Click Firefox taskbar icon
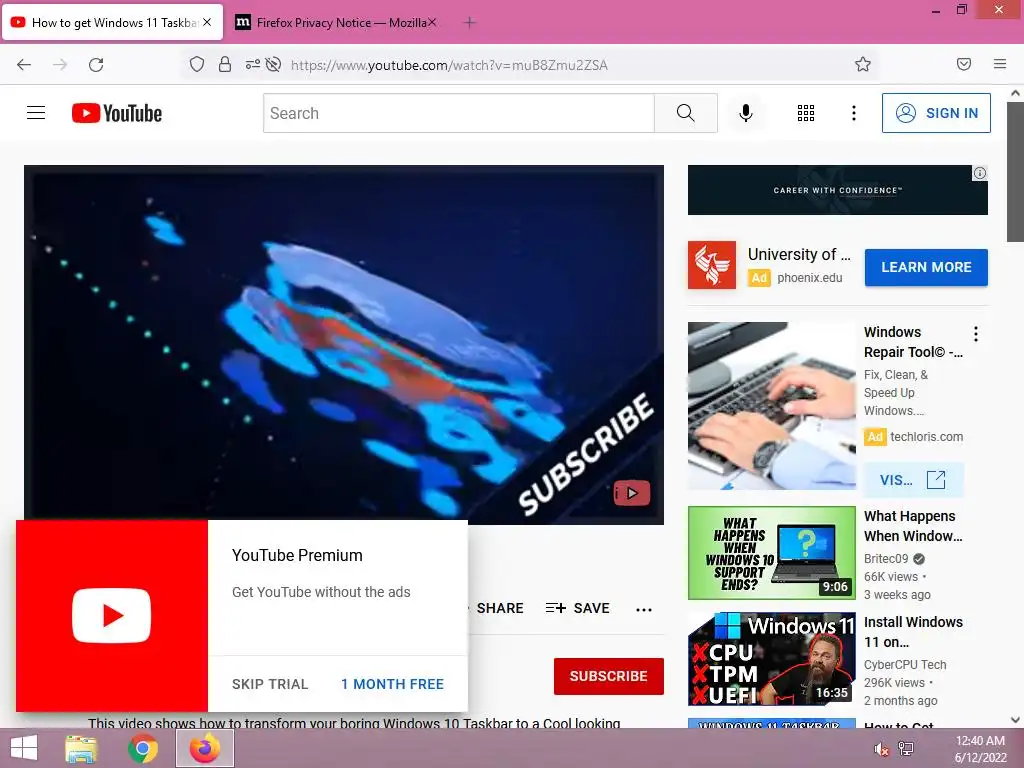Viewport: 1024px width, 768px height. click(205, 748)
